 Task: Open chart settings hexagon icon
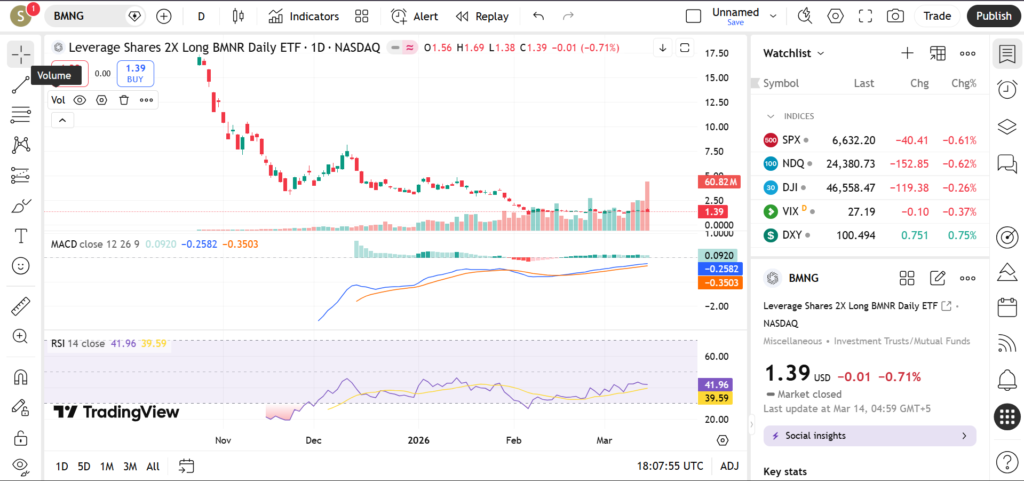[x=836, y=16]
